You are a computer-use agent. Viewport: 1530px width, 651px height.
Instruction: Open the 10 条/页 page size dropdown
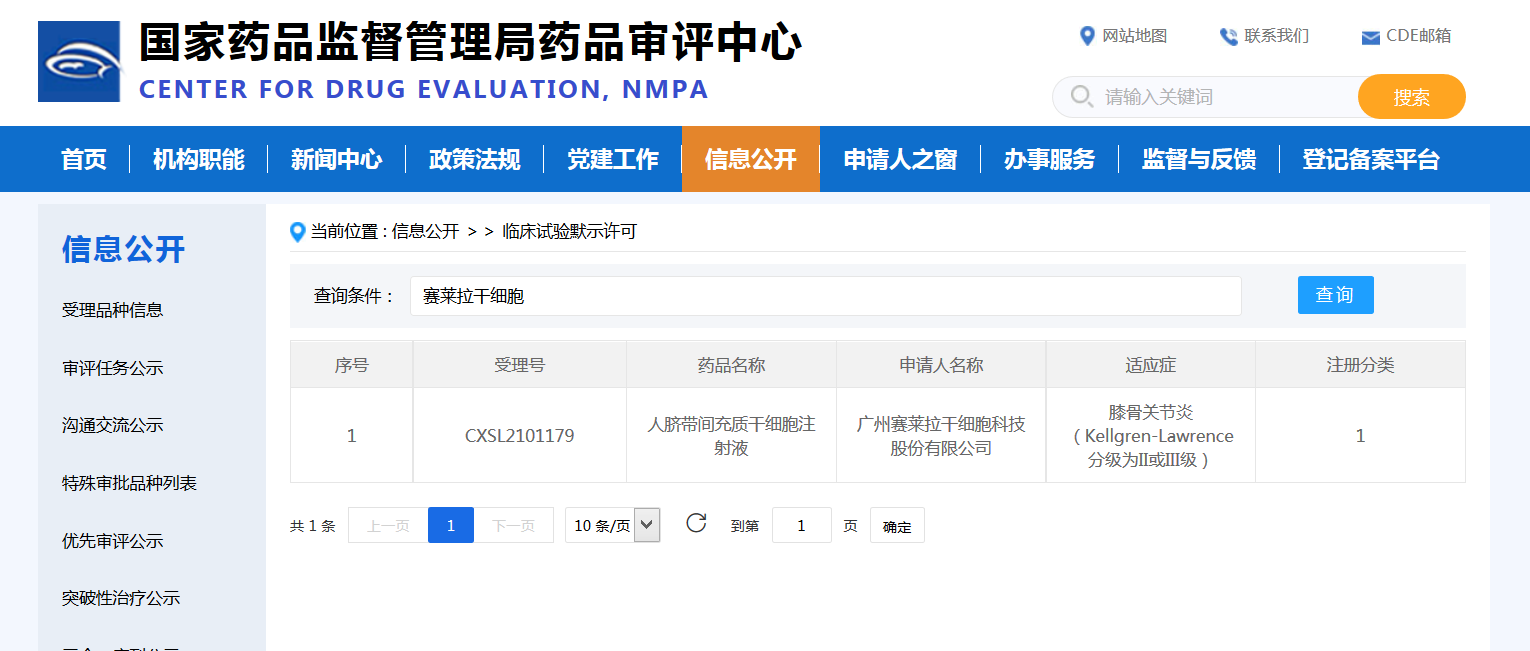(x=613, y=525)
